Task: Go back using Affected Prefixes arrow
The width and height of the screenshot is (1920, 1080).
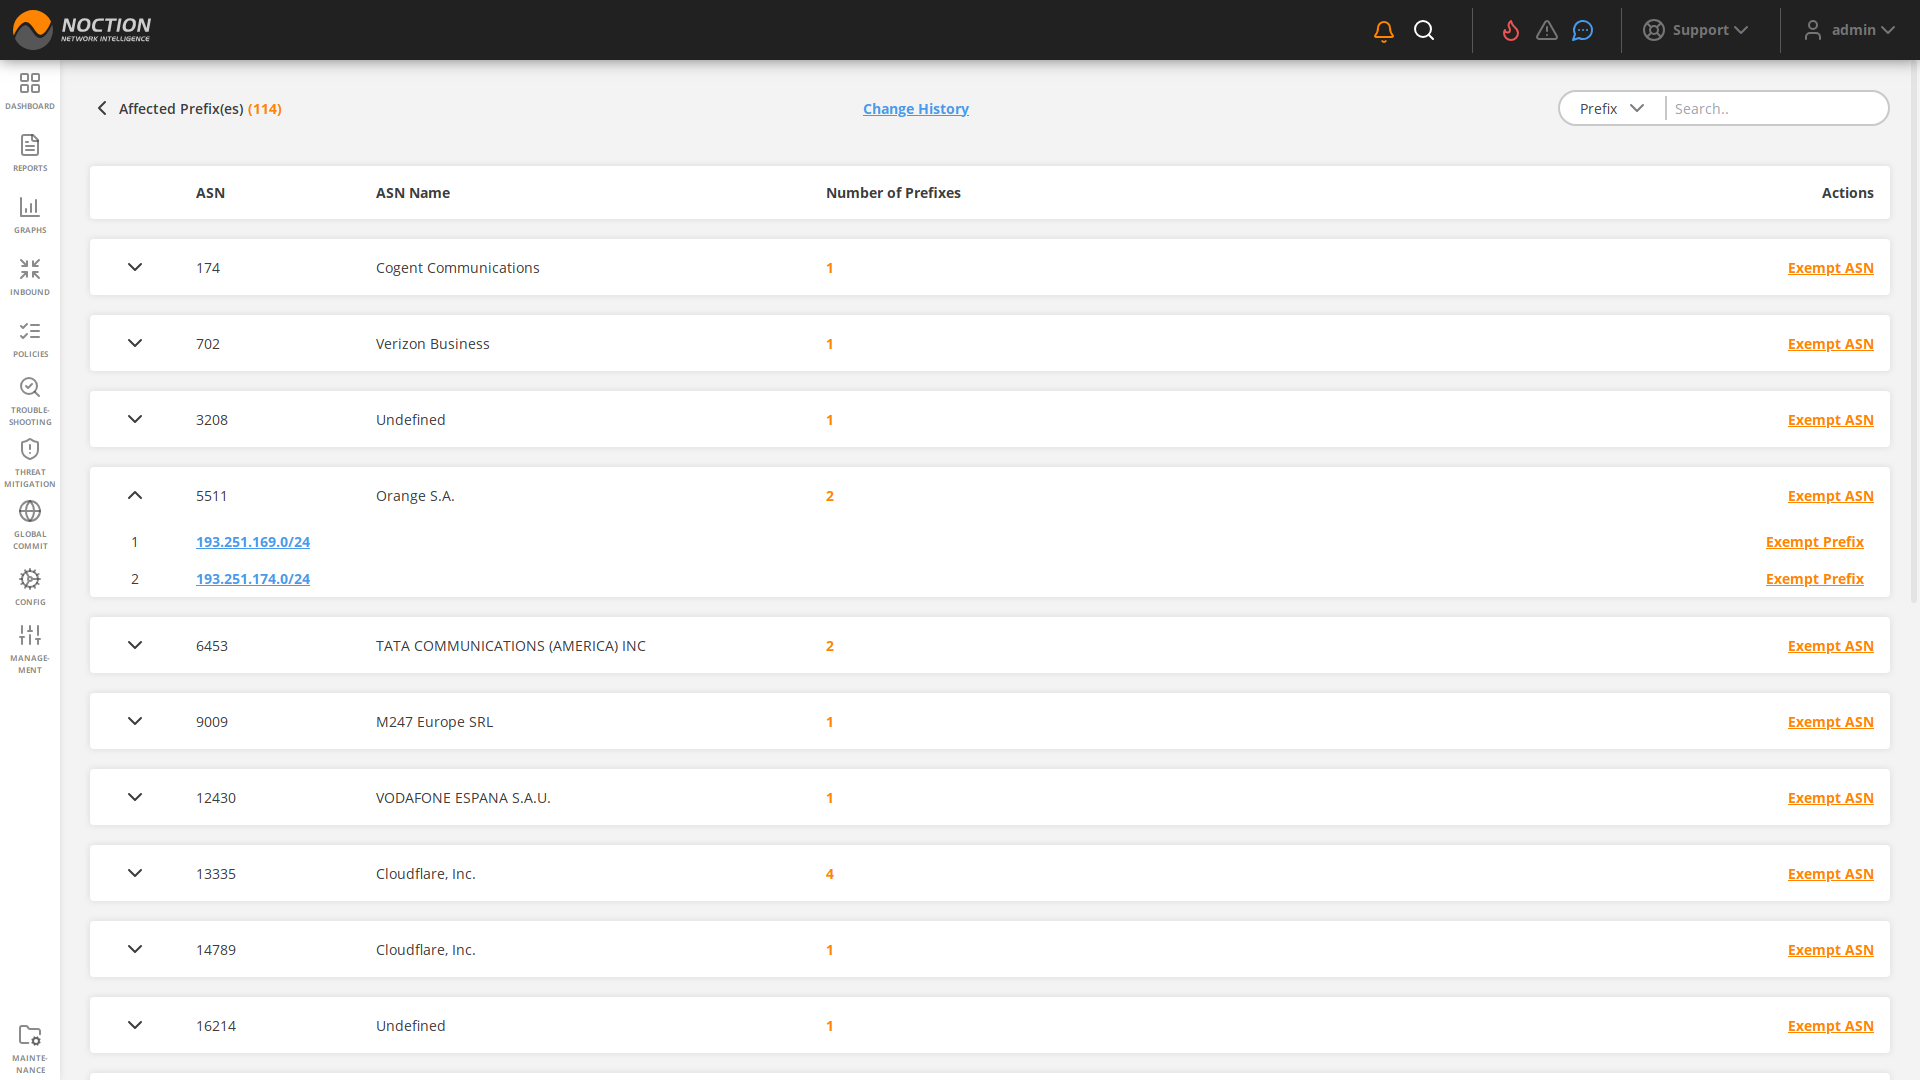Action: click(x=102, y=108)
